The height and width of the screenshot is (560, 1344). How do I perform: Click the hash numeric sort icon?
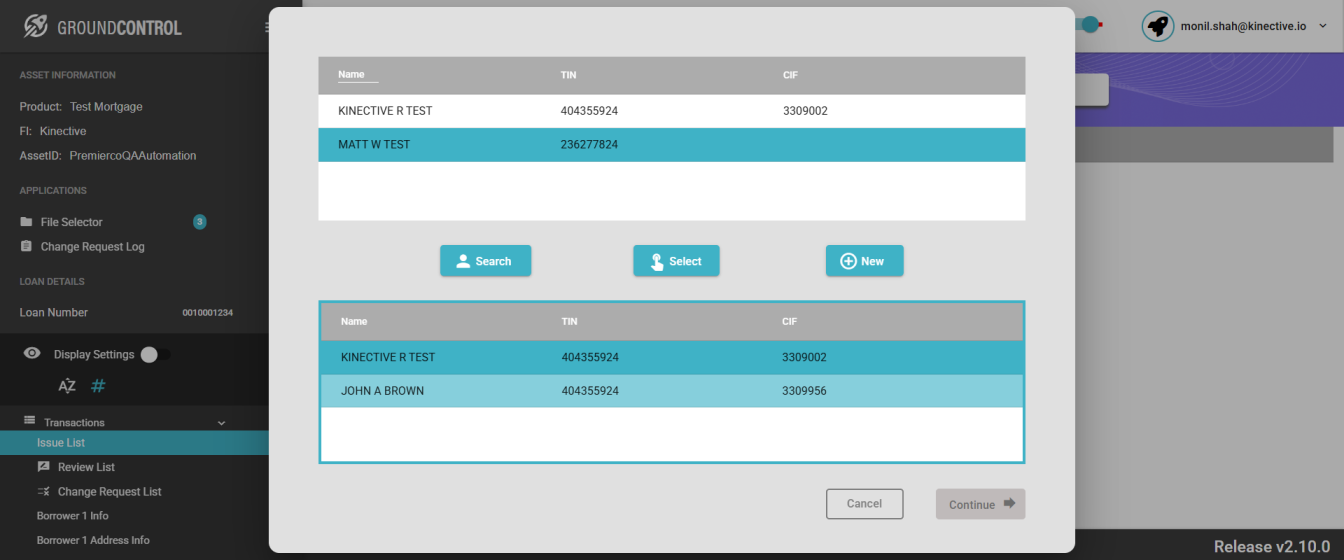point(98,386)
